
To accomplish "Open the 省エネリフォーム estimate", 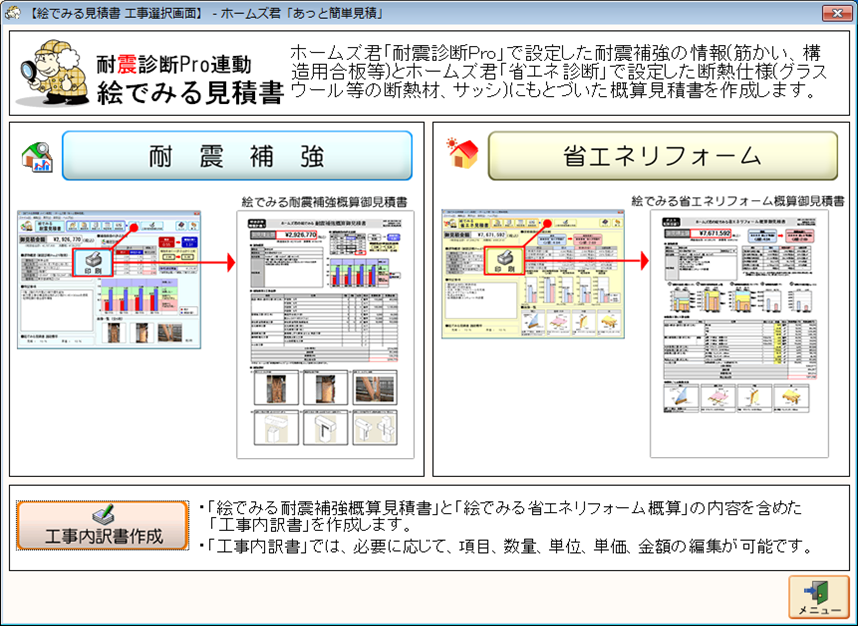I will [x=663, y=156].
